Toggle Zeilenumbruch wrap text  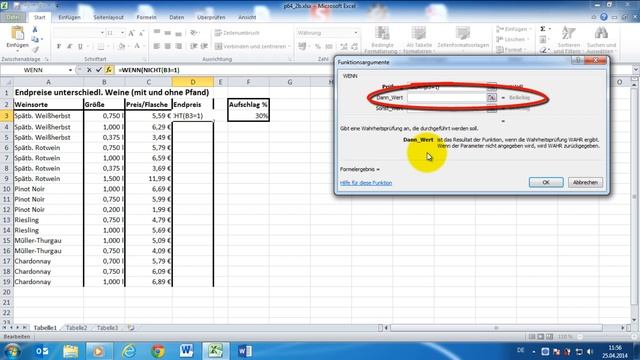[238, 33]
